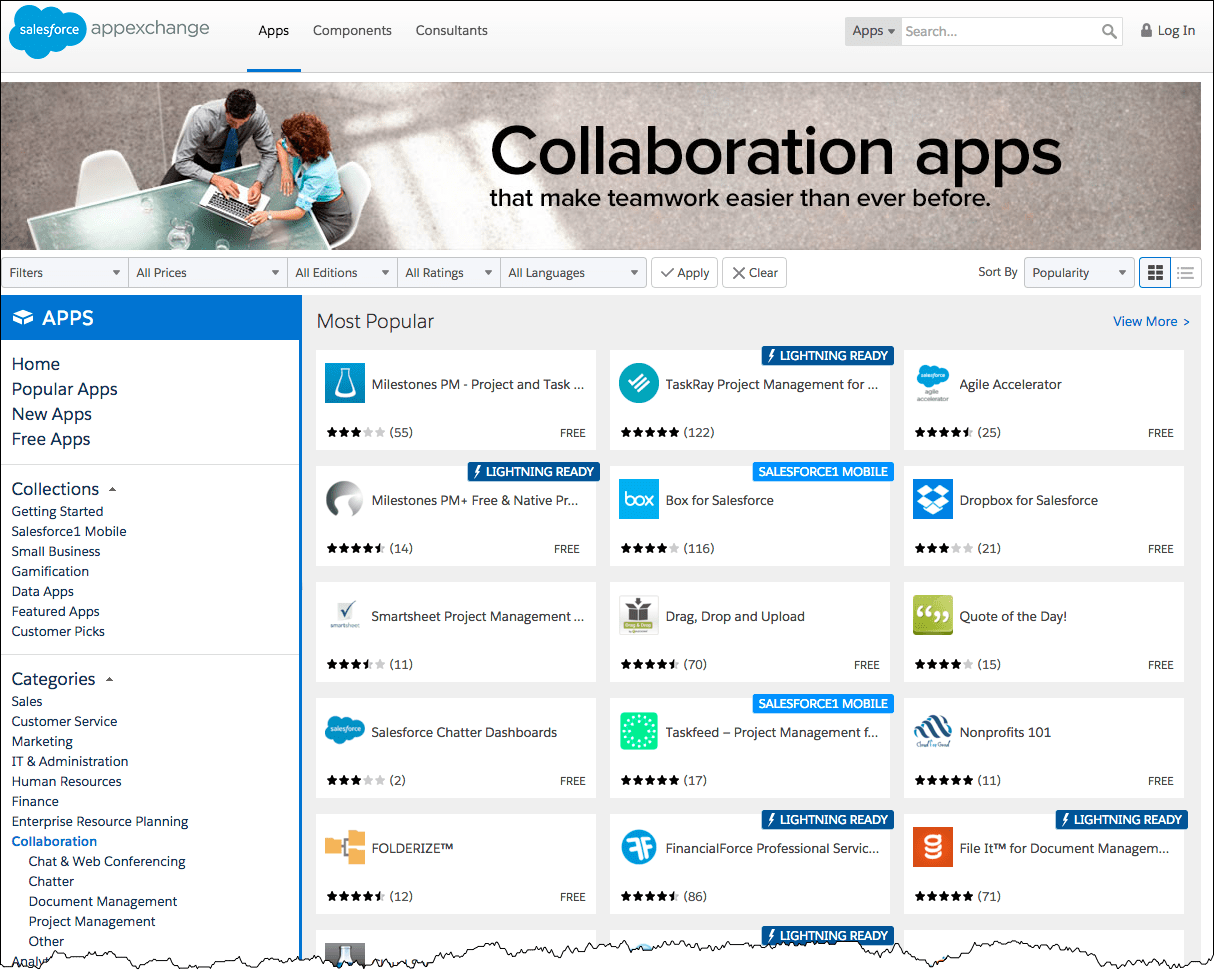Click the Nonprofits 101 app icon
The height and width of the screenshot is (970, 1214).
click(933, 732)
